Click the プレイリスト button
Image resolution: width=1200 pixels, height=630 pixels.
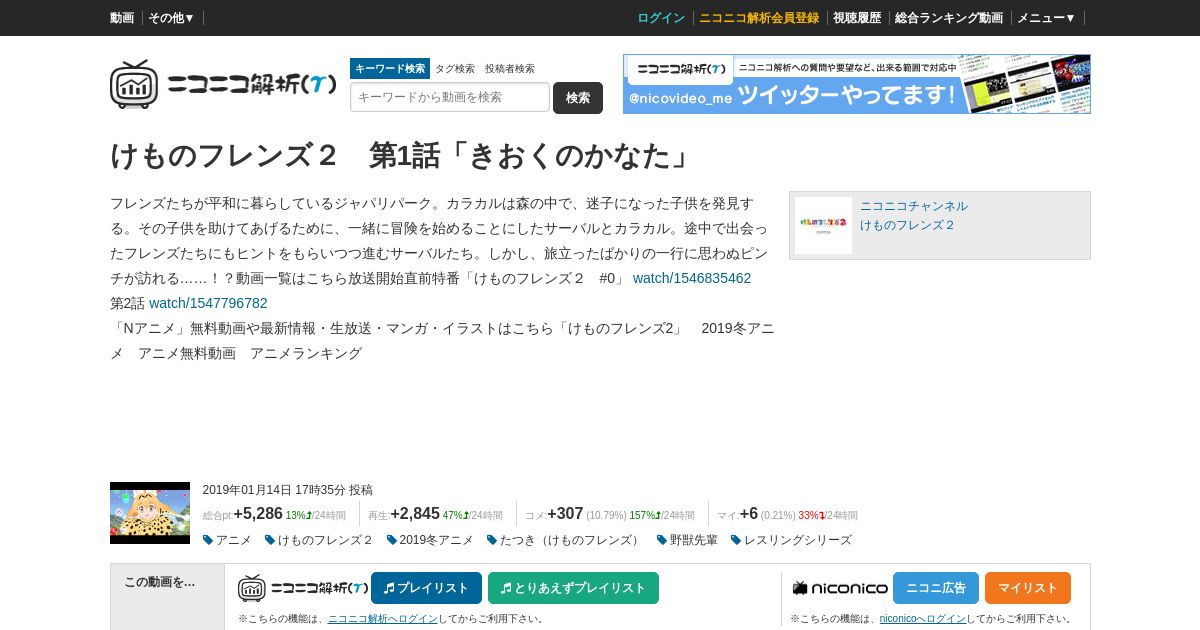[x=426, y=588]
